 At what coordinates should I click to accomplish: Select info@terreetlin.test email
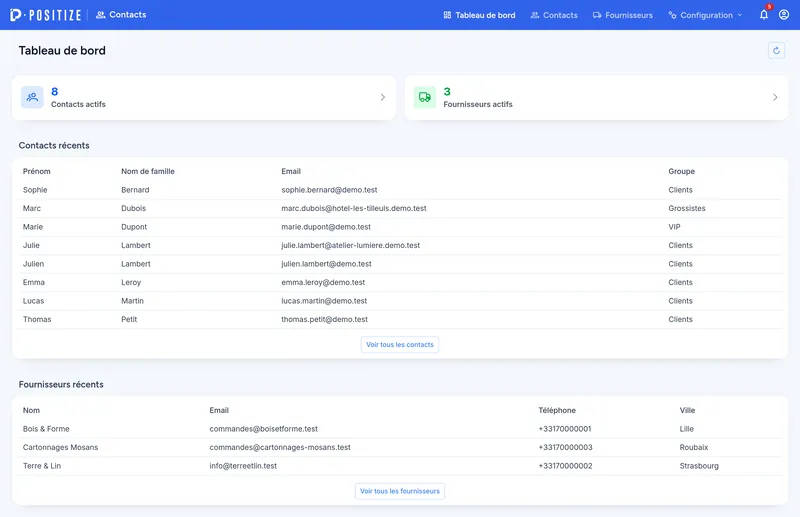(x=243, y=465)
